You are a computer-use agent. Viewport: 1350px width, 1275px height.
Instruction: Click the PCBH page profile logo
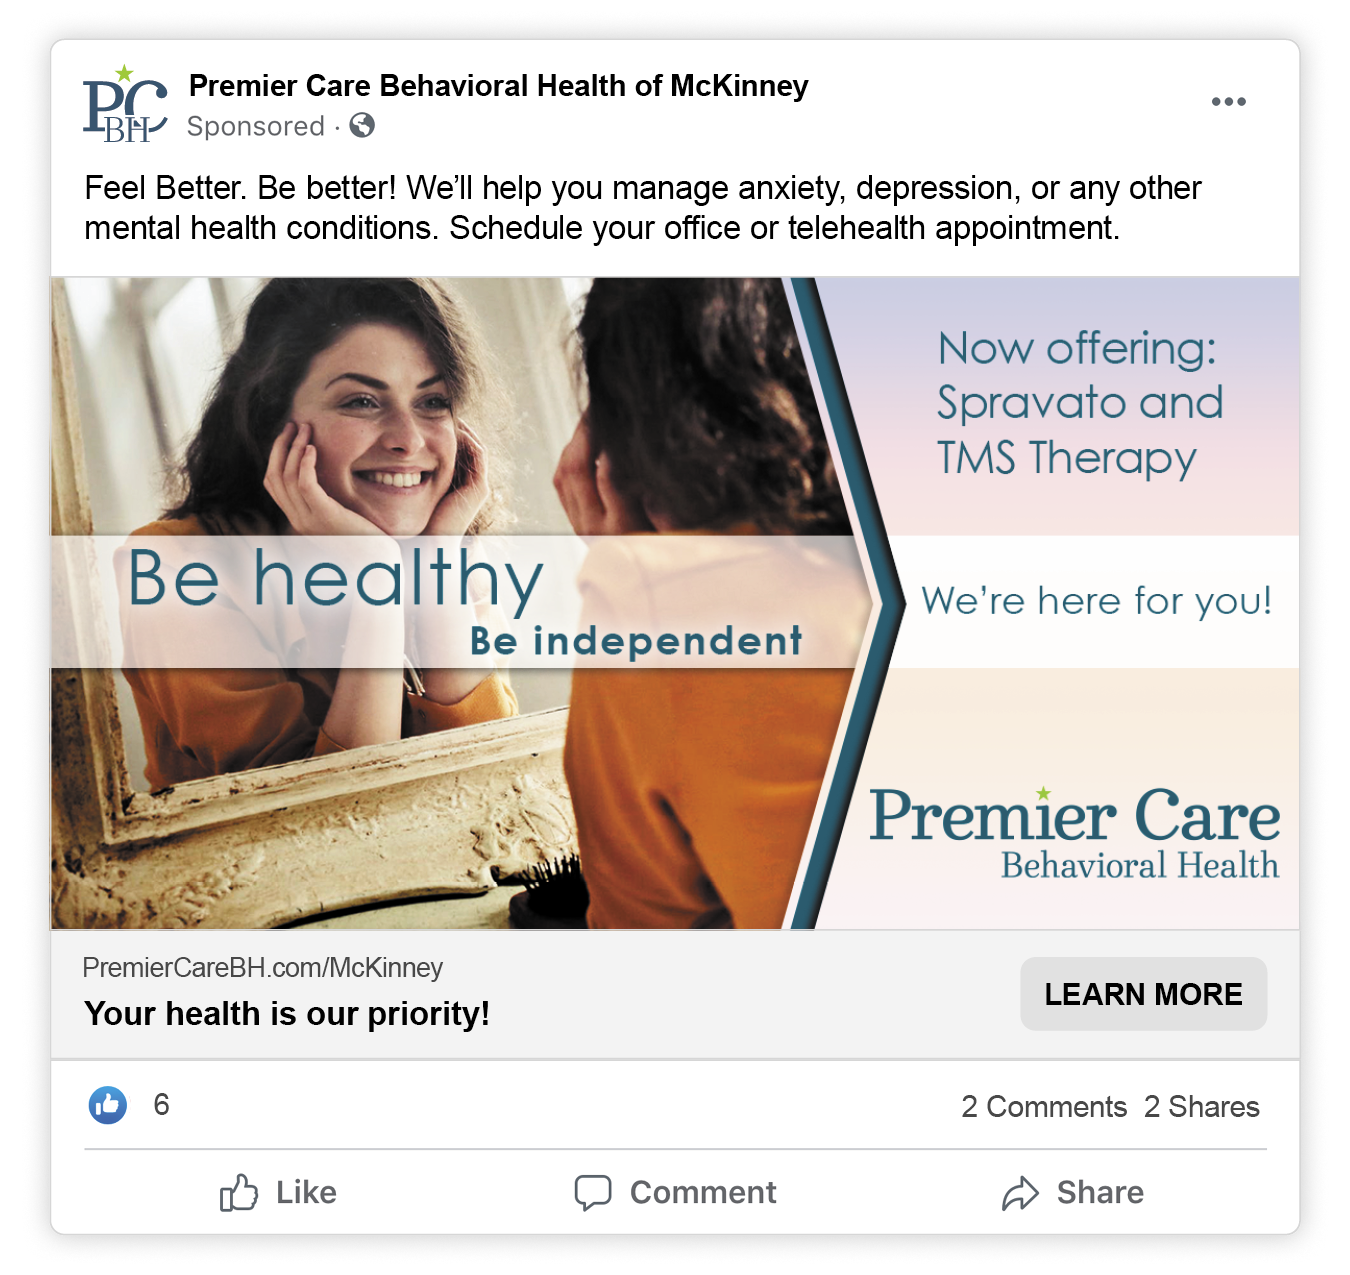click(x=125, y=104)
